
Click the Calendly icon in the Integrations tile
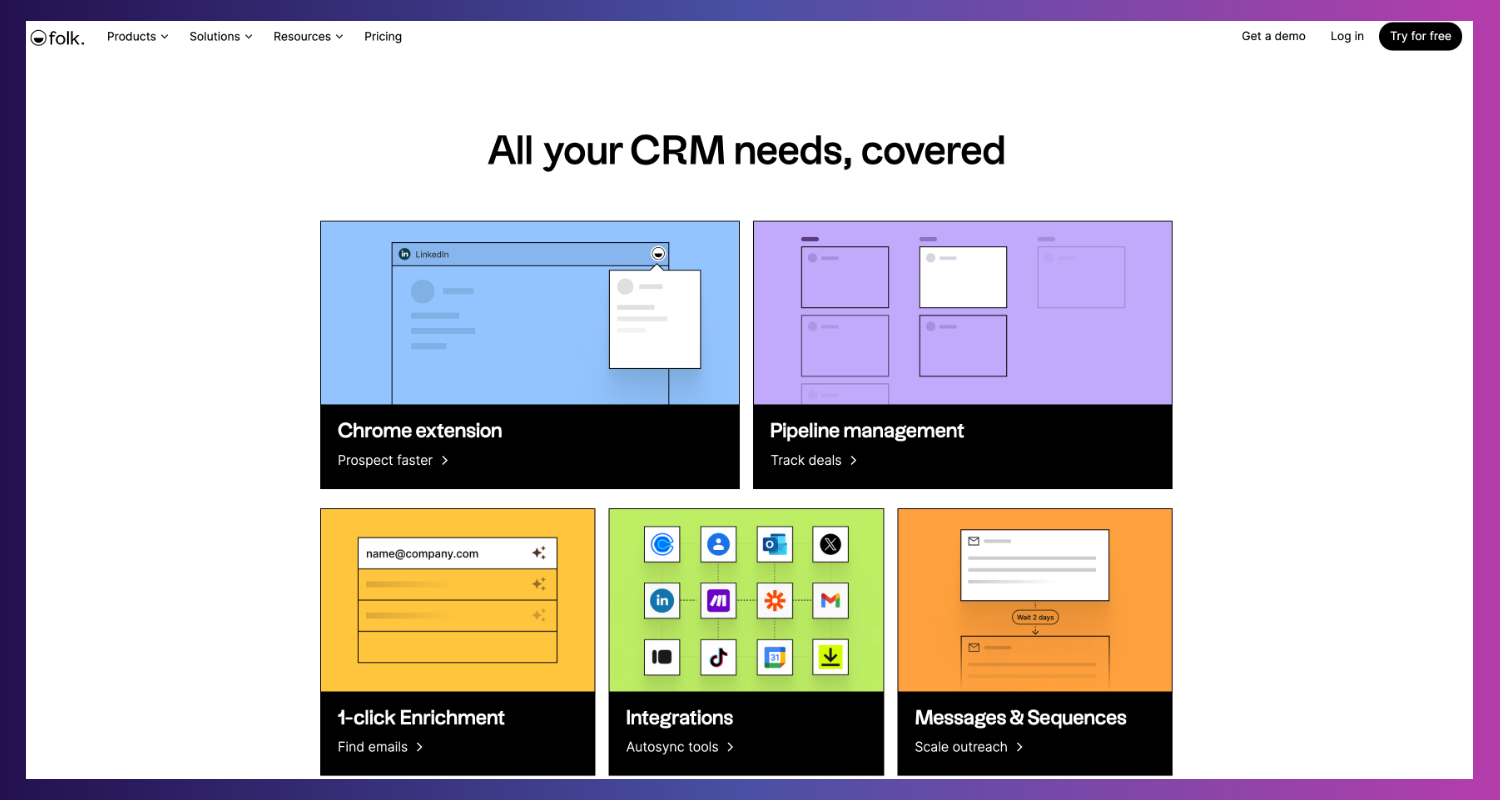click(x=662, y=544)
